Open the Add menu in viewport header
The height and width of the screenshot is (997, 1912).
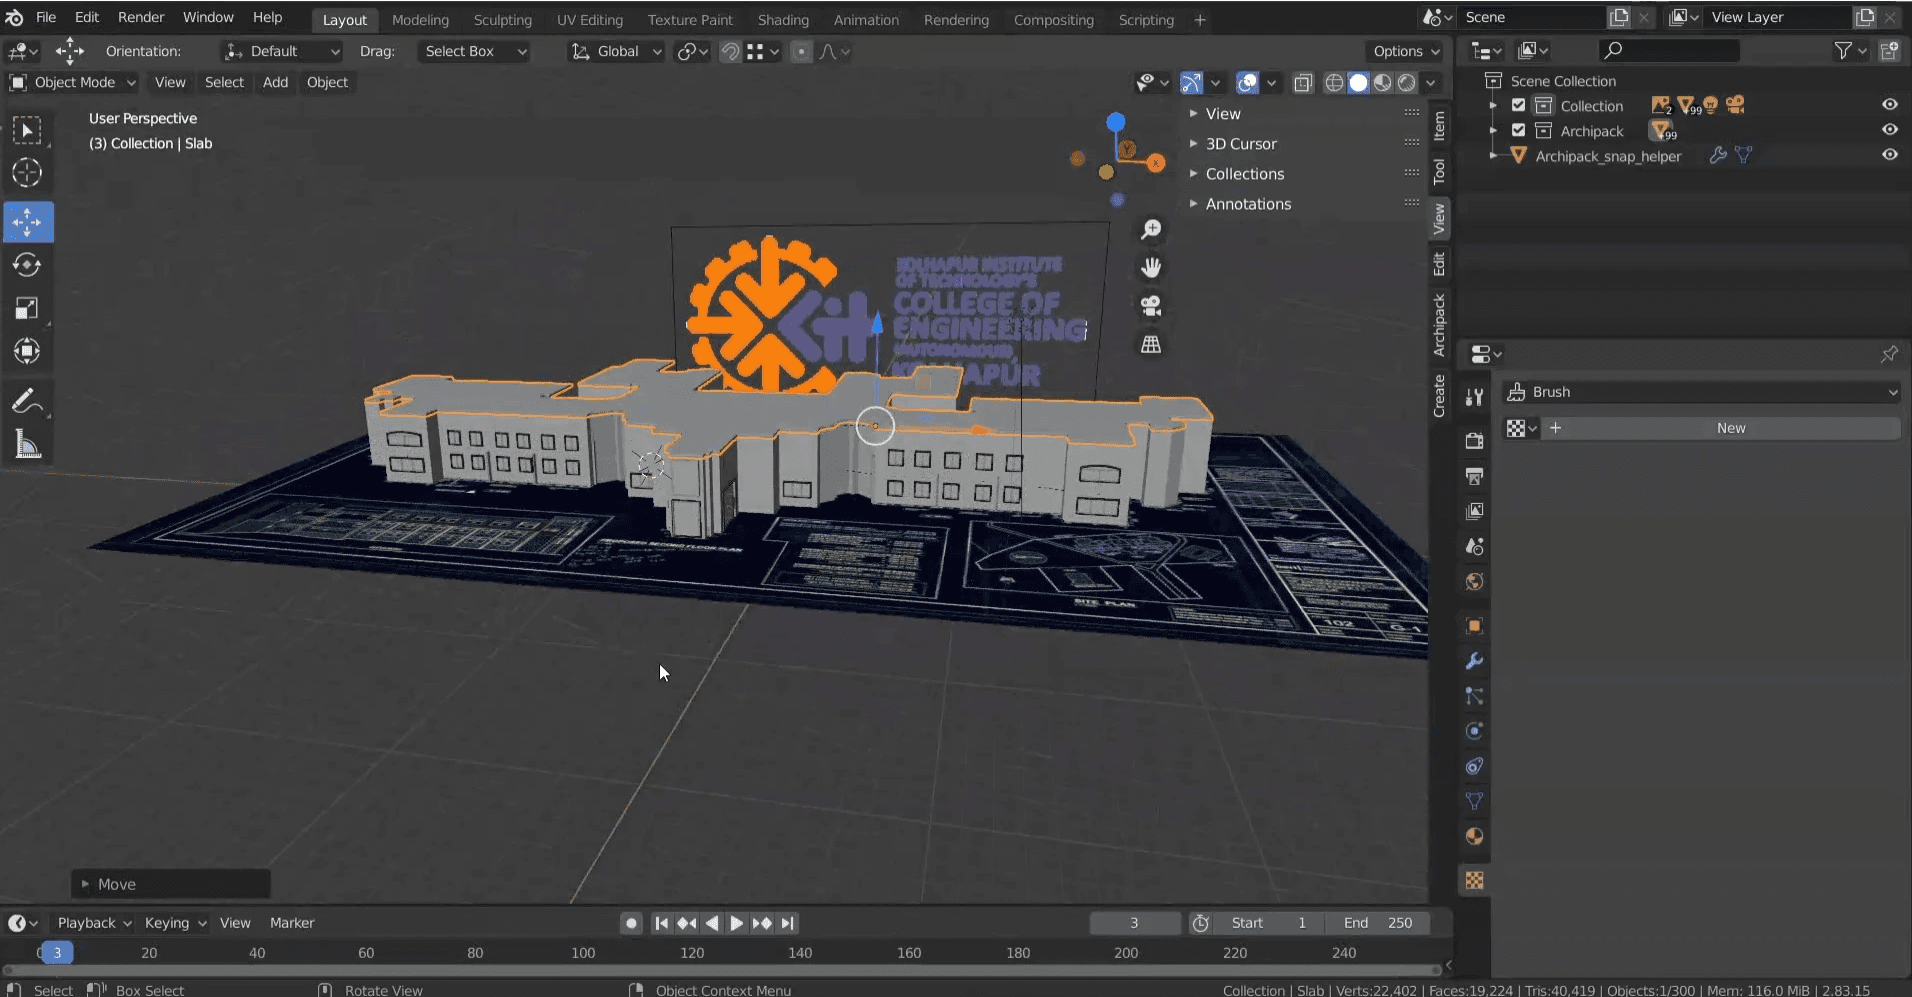tap(275, 82)
